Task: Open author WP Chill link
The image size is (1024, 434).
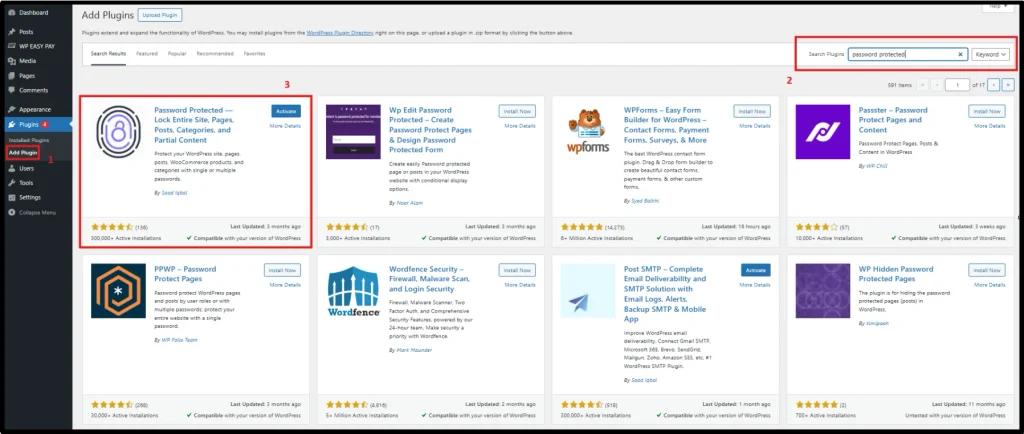Action: [876, 166]
